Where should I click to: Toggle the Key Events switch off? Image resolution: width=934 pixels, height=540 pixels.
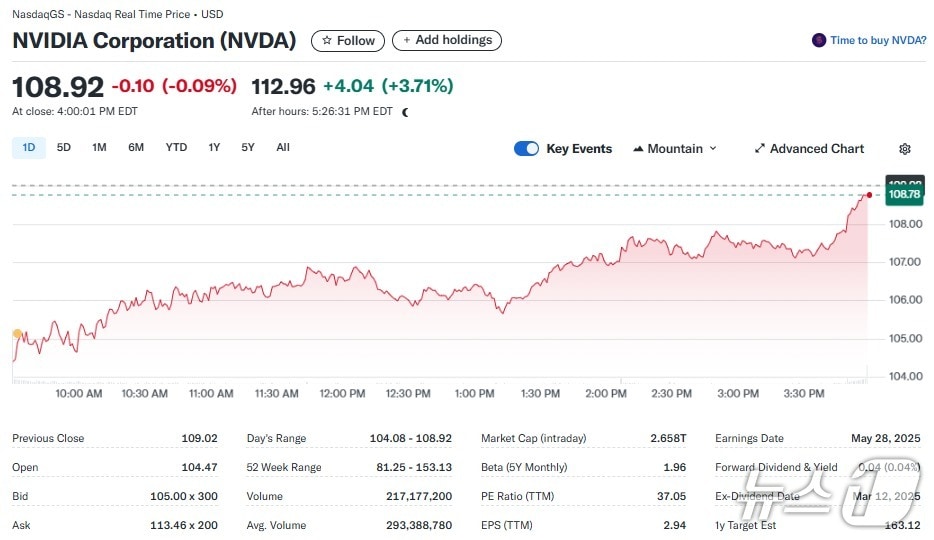(x=526, y=149)
